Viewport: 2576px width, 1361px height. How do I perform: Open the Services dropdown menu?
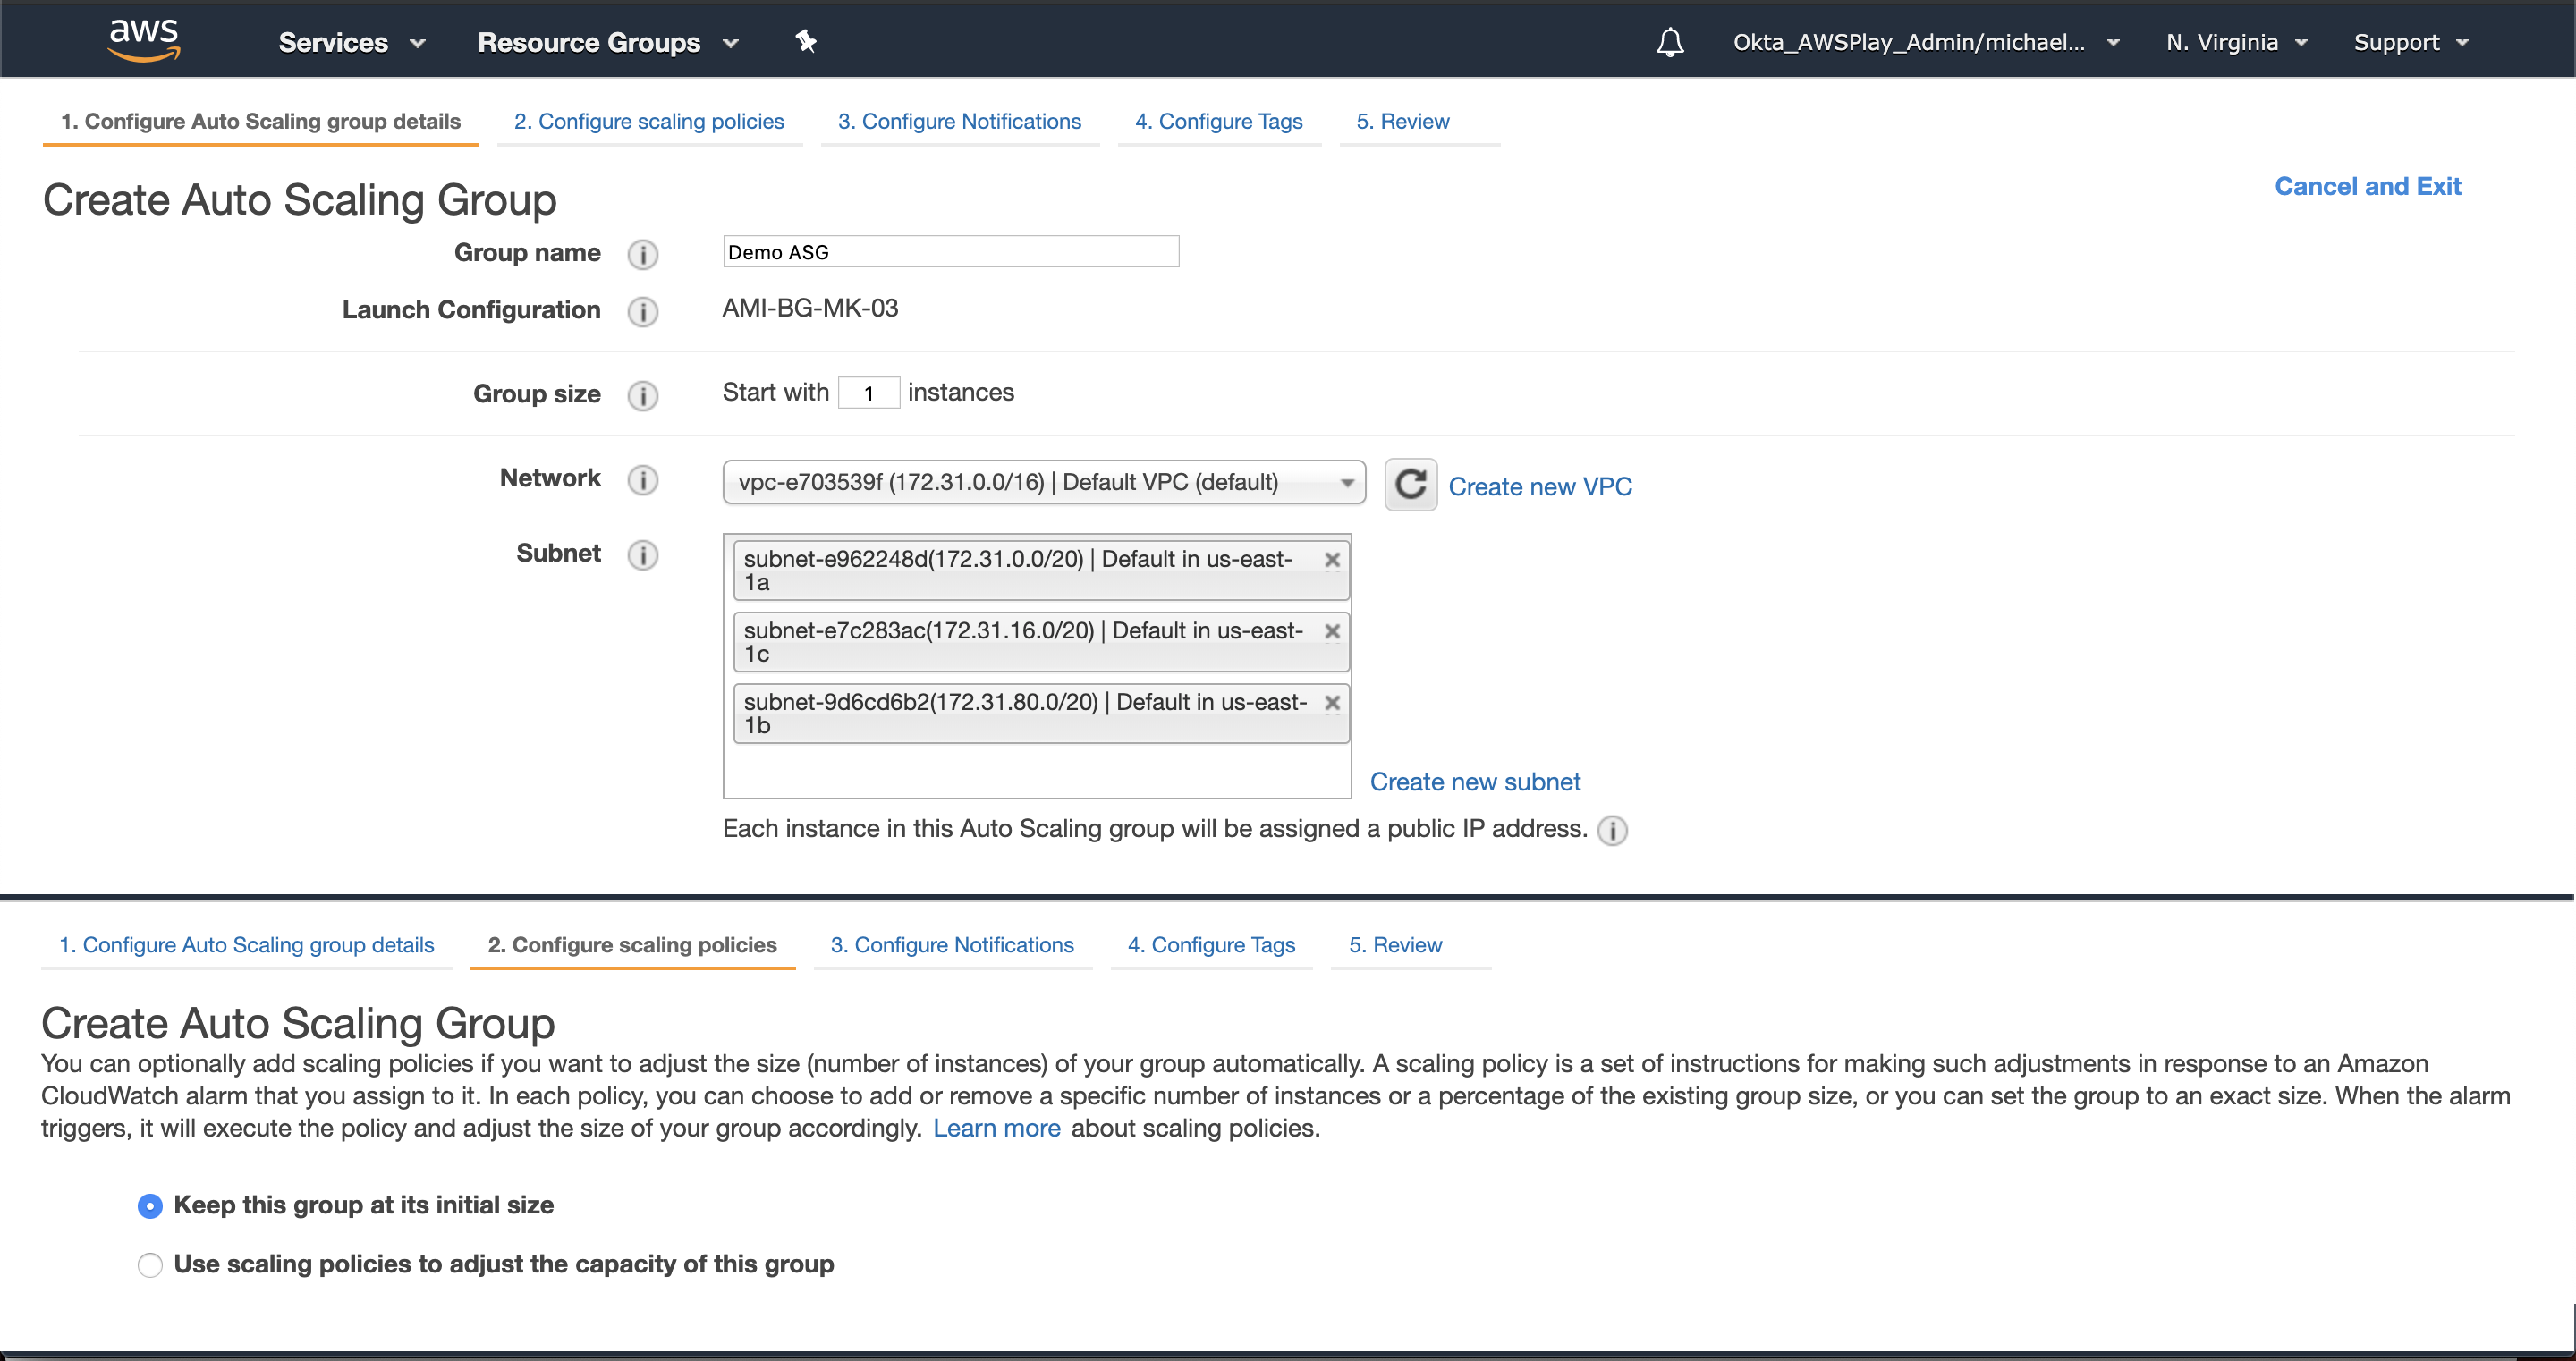(352, 42)
